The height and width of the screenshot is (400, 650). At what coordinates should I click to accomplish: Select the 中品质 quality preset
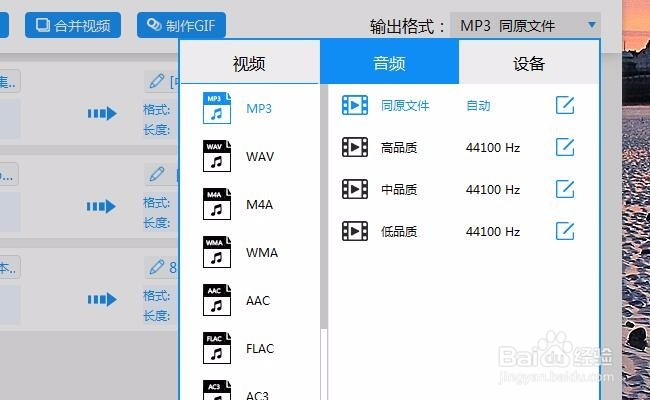399,189
